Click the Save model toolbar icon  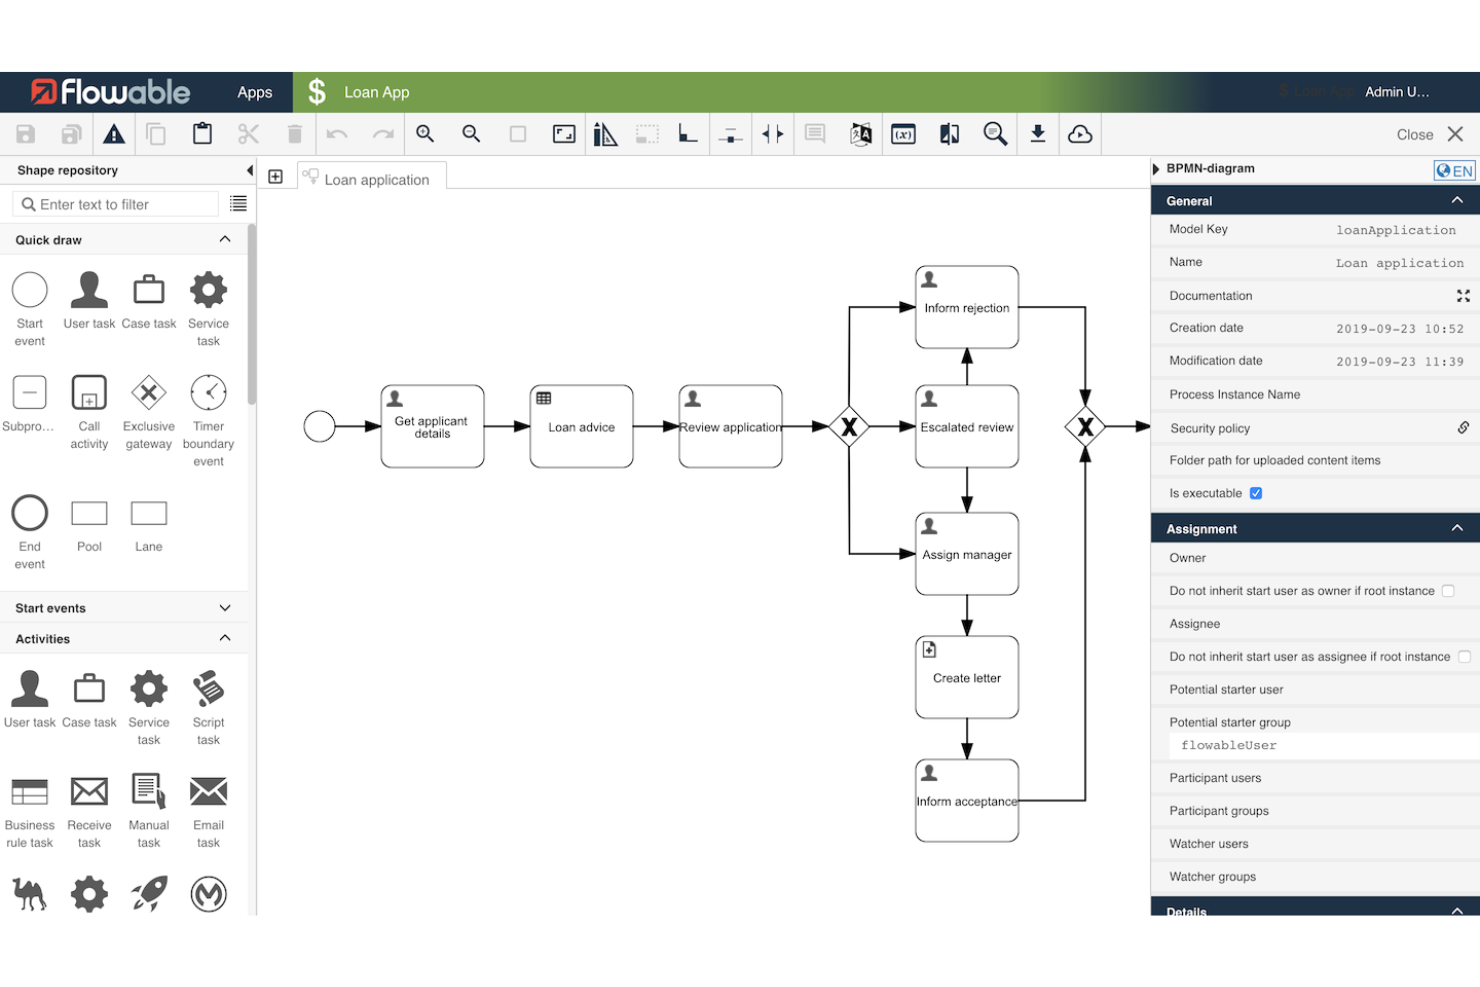(26, 134)
